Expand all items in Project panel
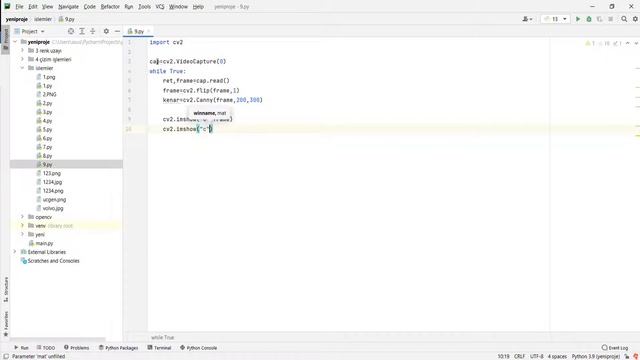 tap(82, 31)
